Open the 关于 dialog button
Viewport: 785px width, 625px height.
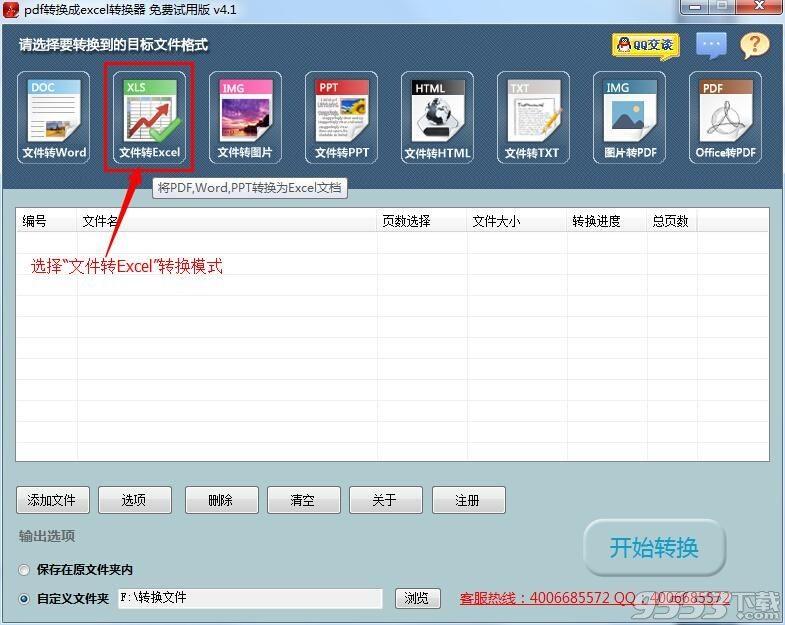point(386,500)
